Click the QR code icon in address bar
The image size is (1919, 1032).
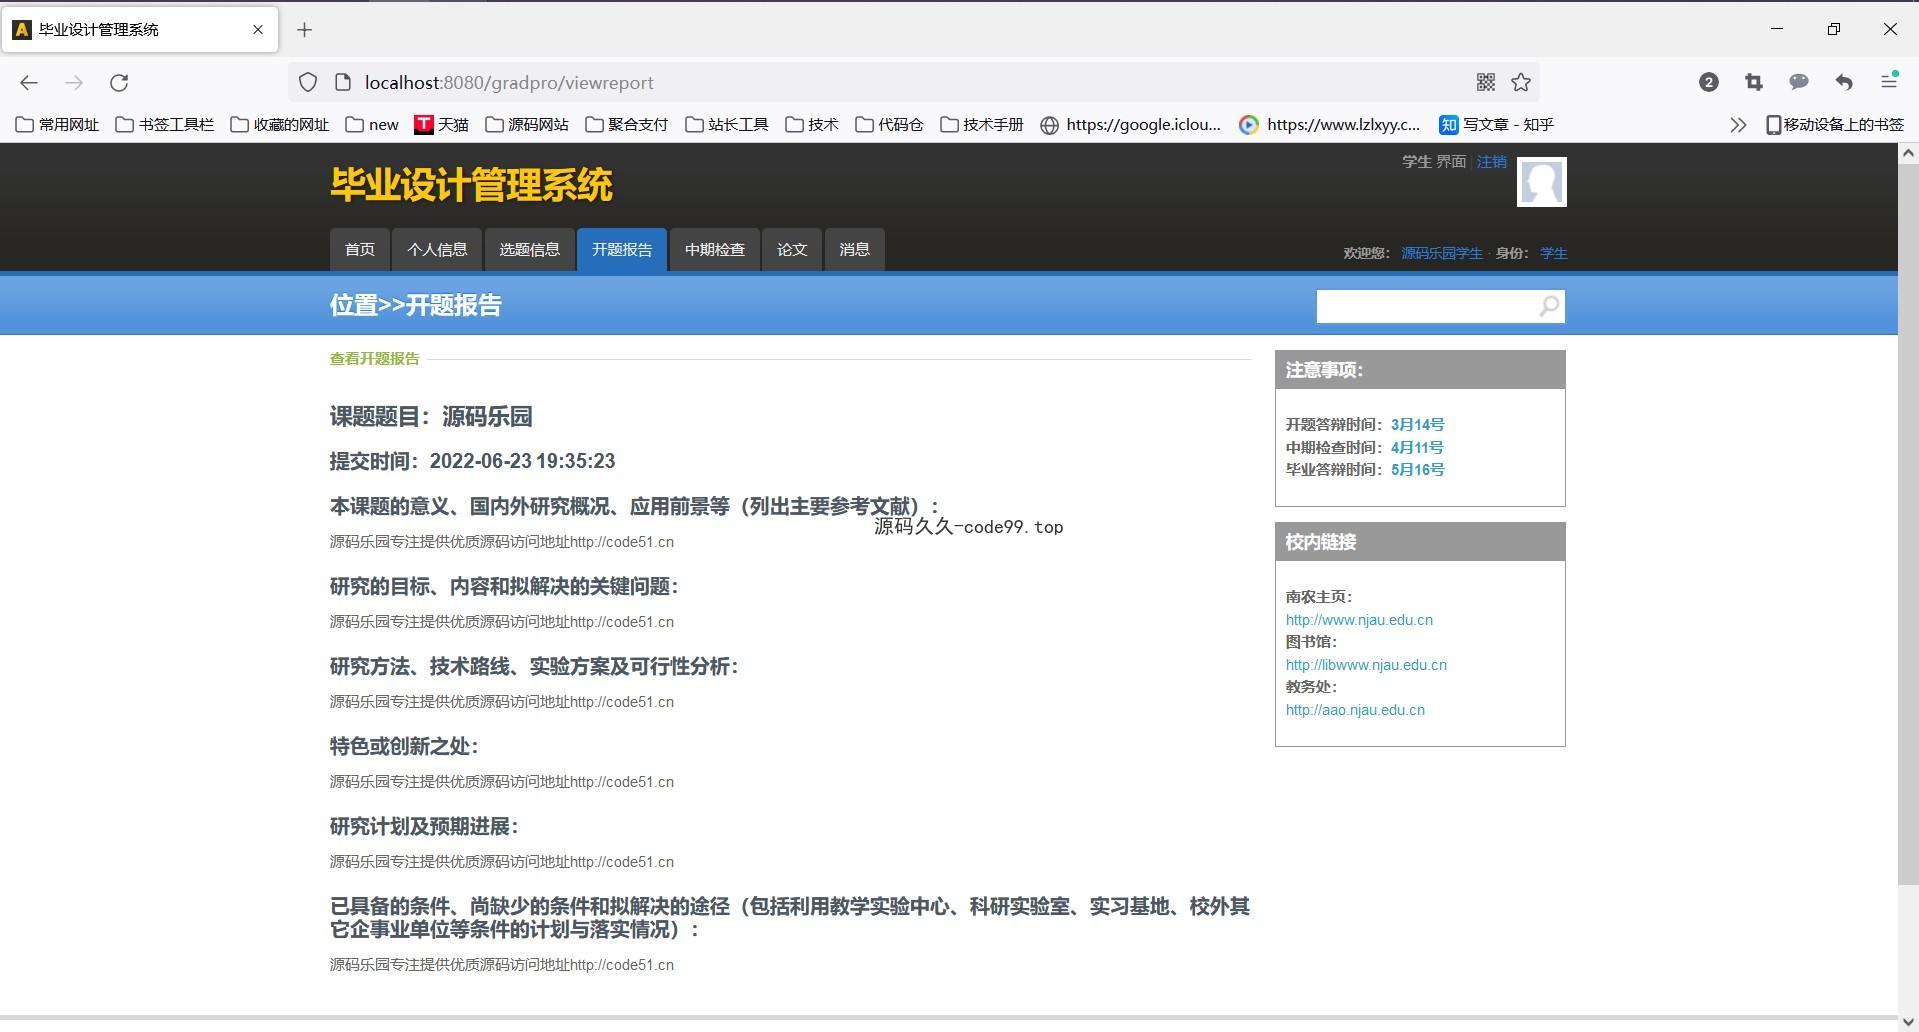coord(1486,83)
